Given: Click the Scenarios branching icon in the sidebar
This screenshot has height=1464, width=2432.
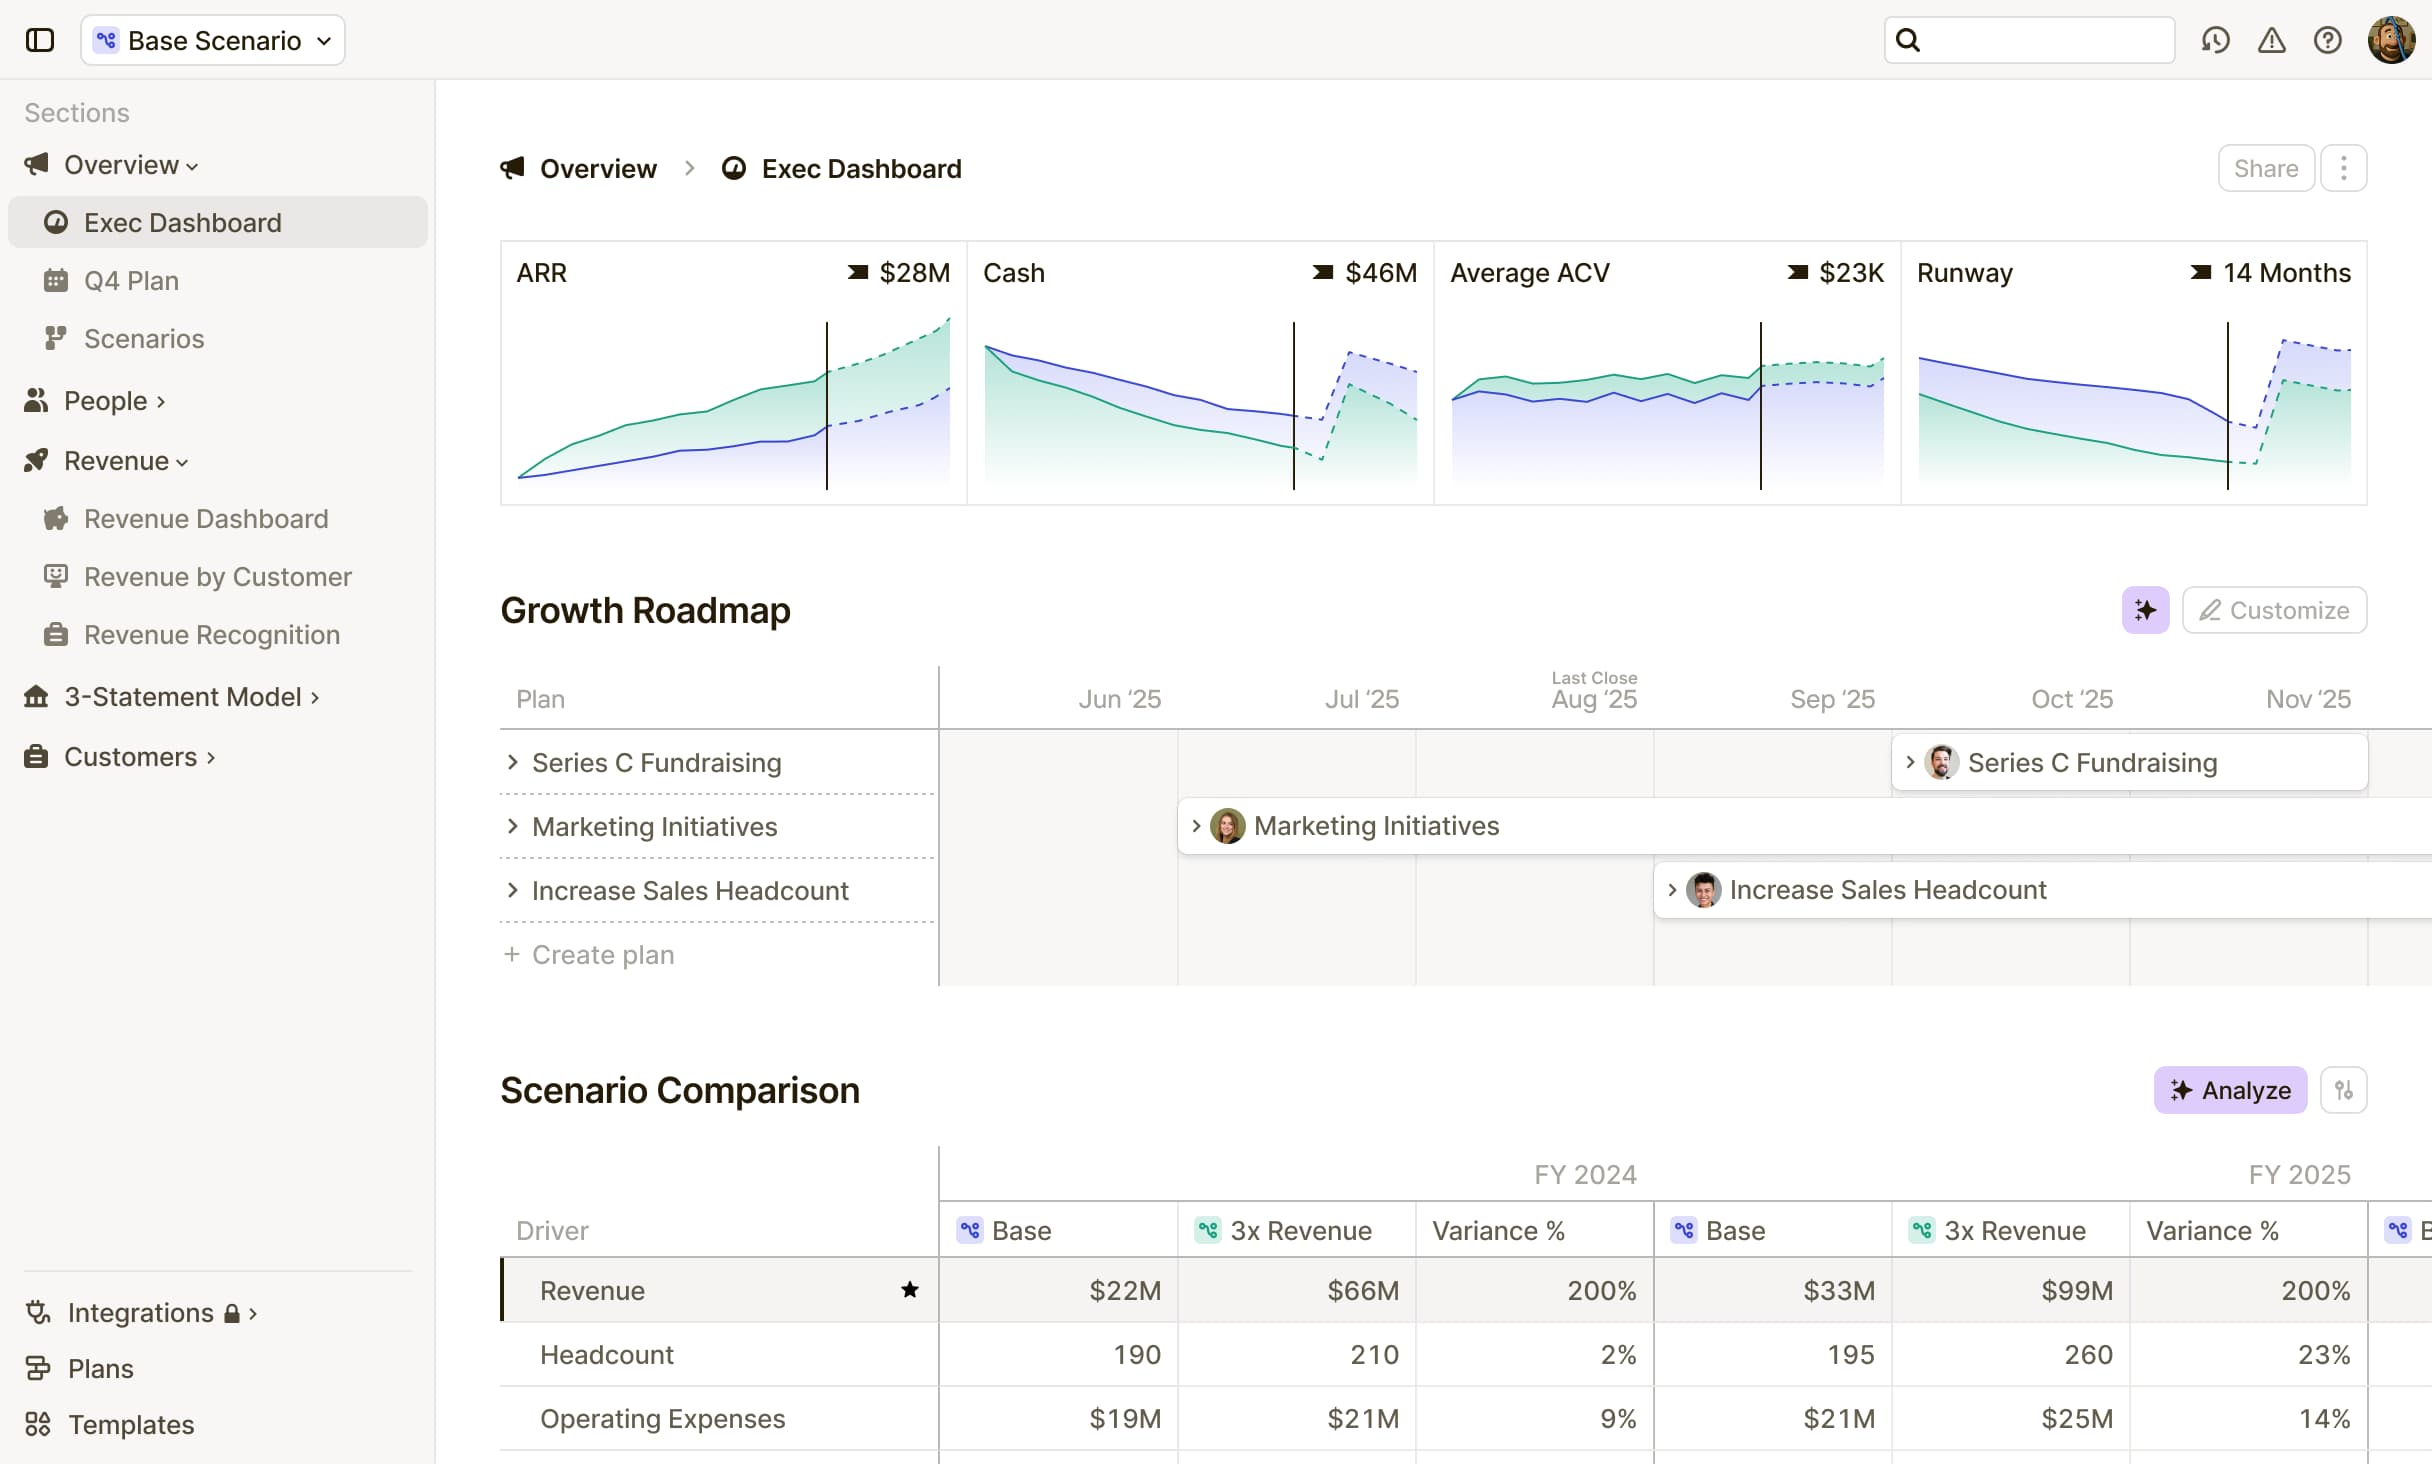Looking at the screenshot, I should (x=56, y=338).
